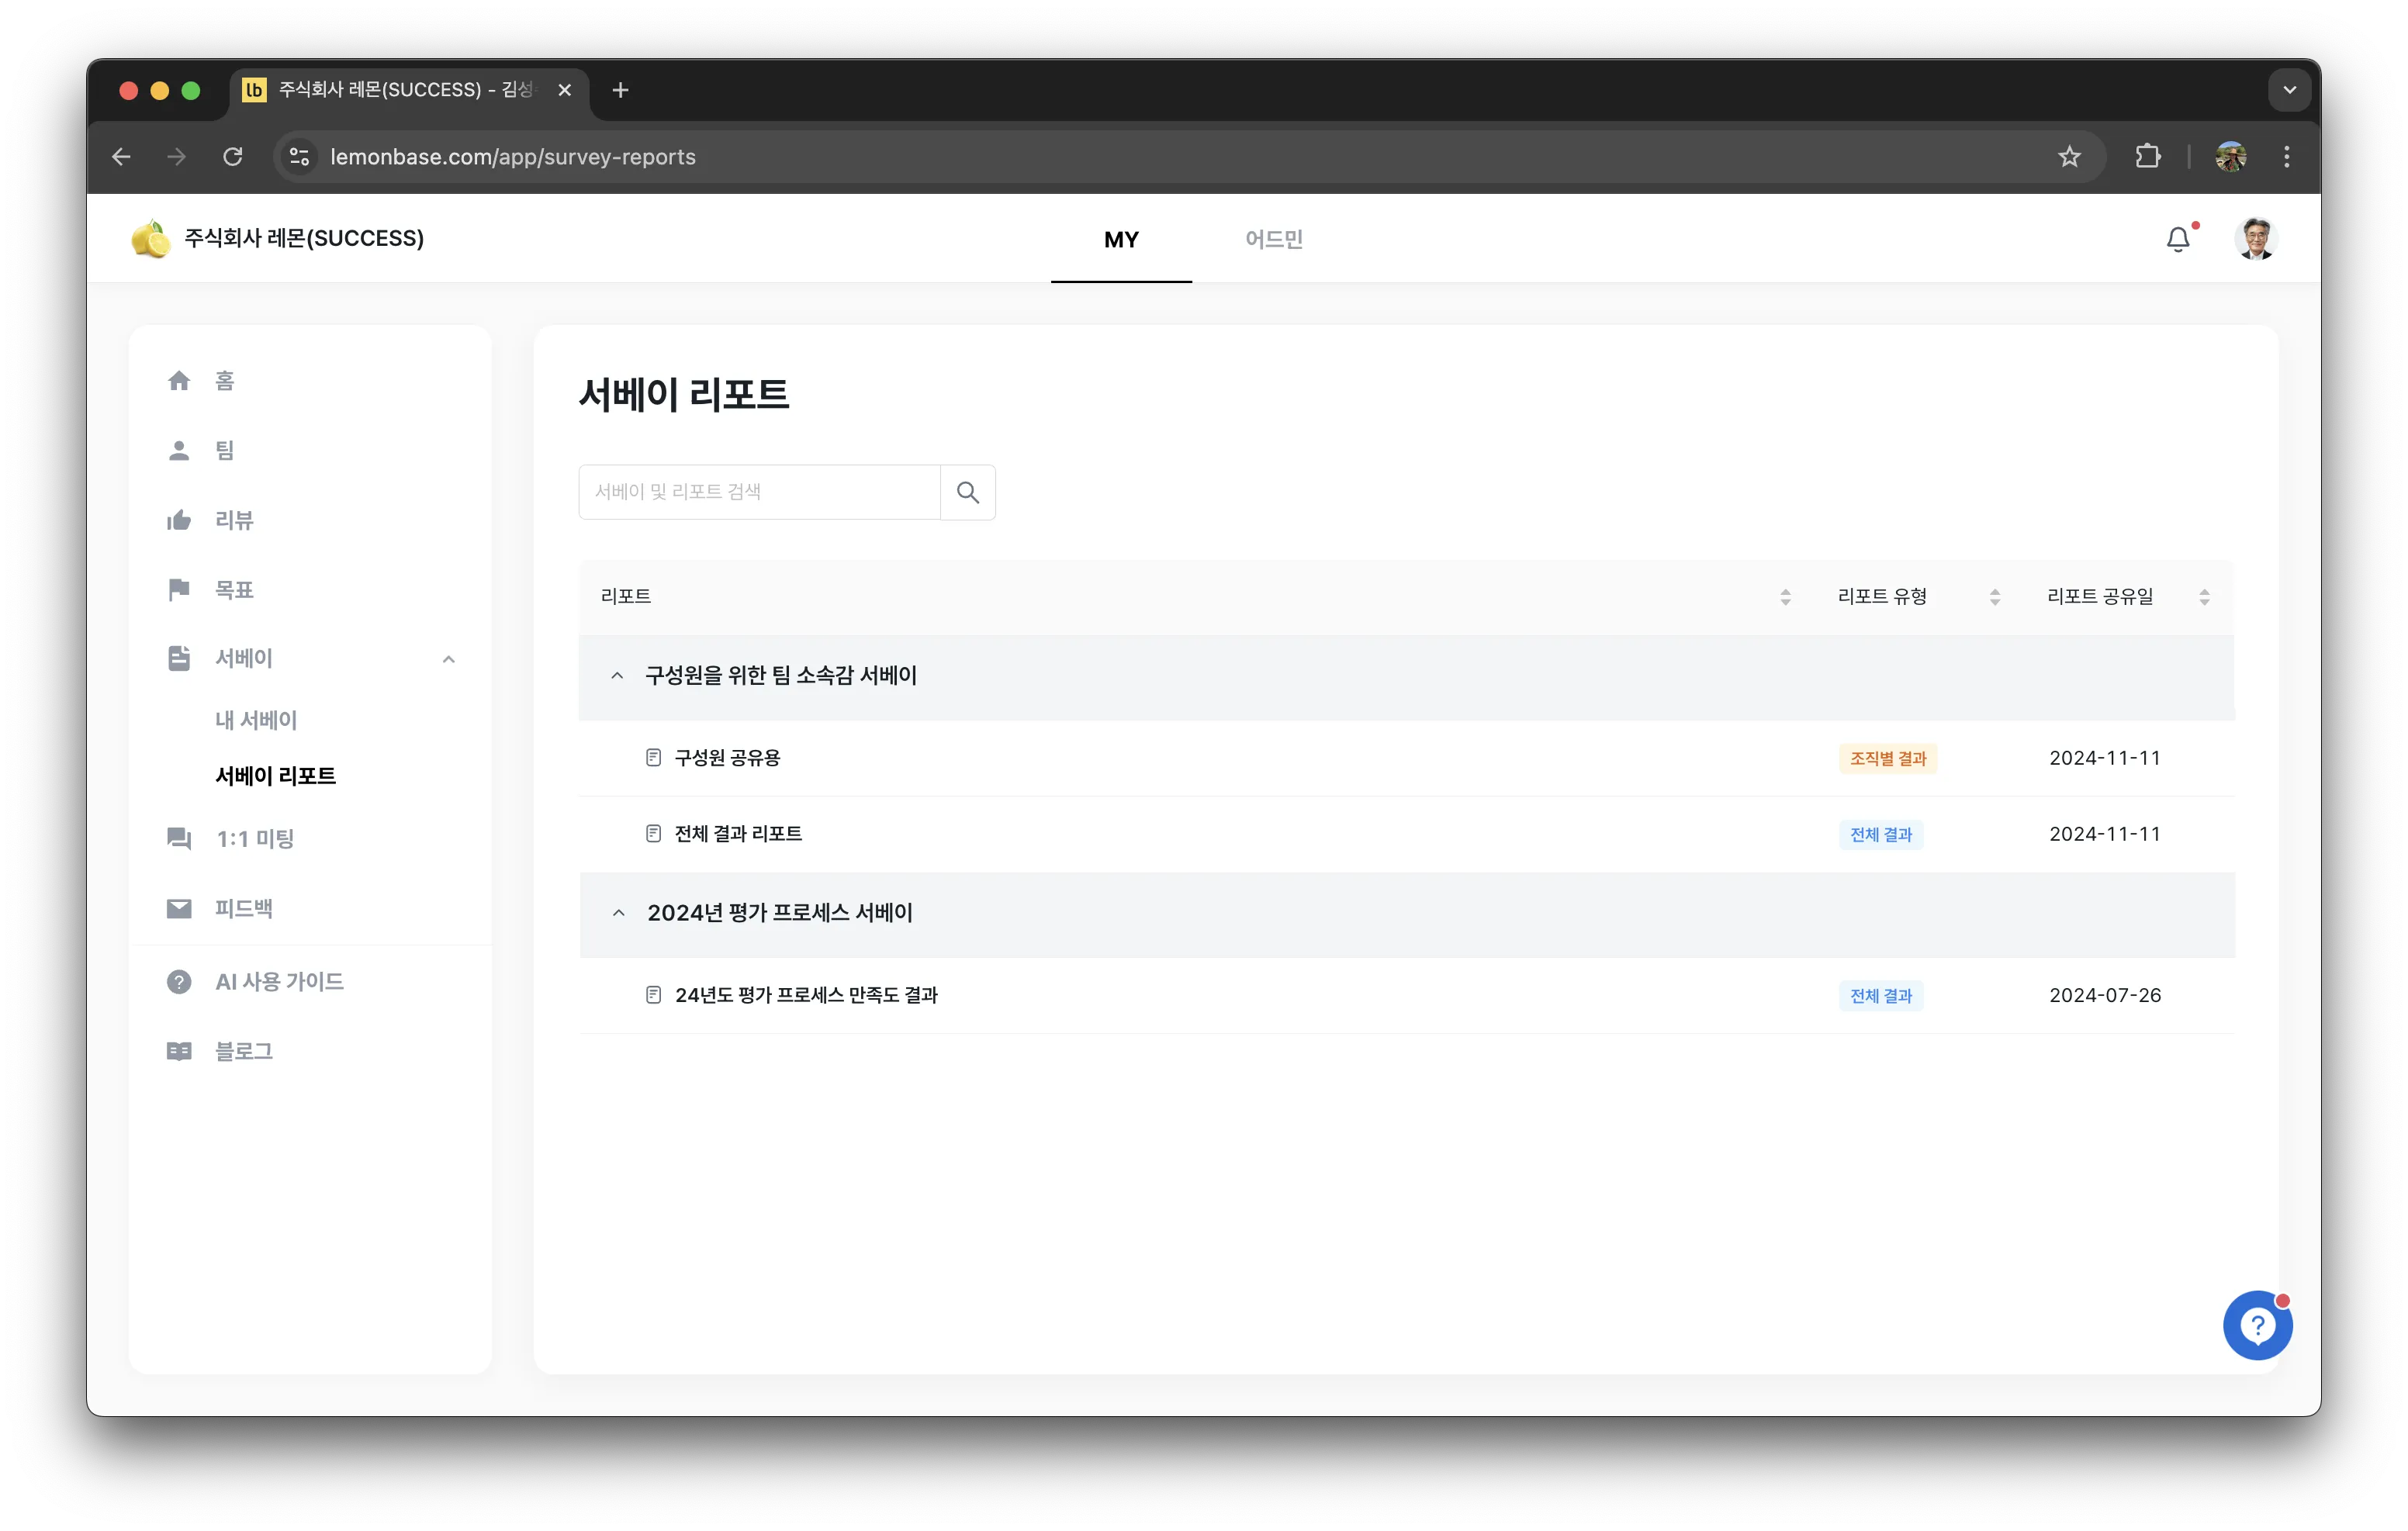Click the 조직별 결과 tag
The image size is (2408, 1531).
coord(1888,758)
